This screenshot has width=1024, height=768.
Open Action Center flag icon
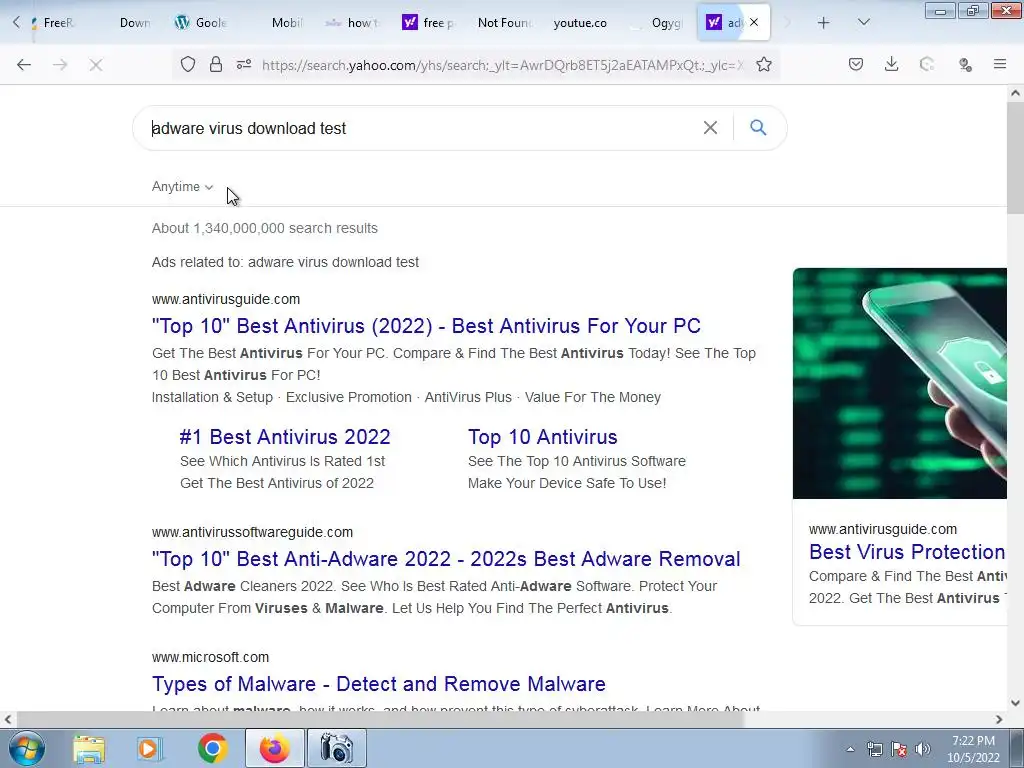pos(899,749)
